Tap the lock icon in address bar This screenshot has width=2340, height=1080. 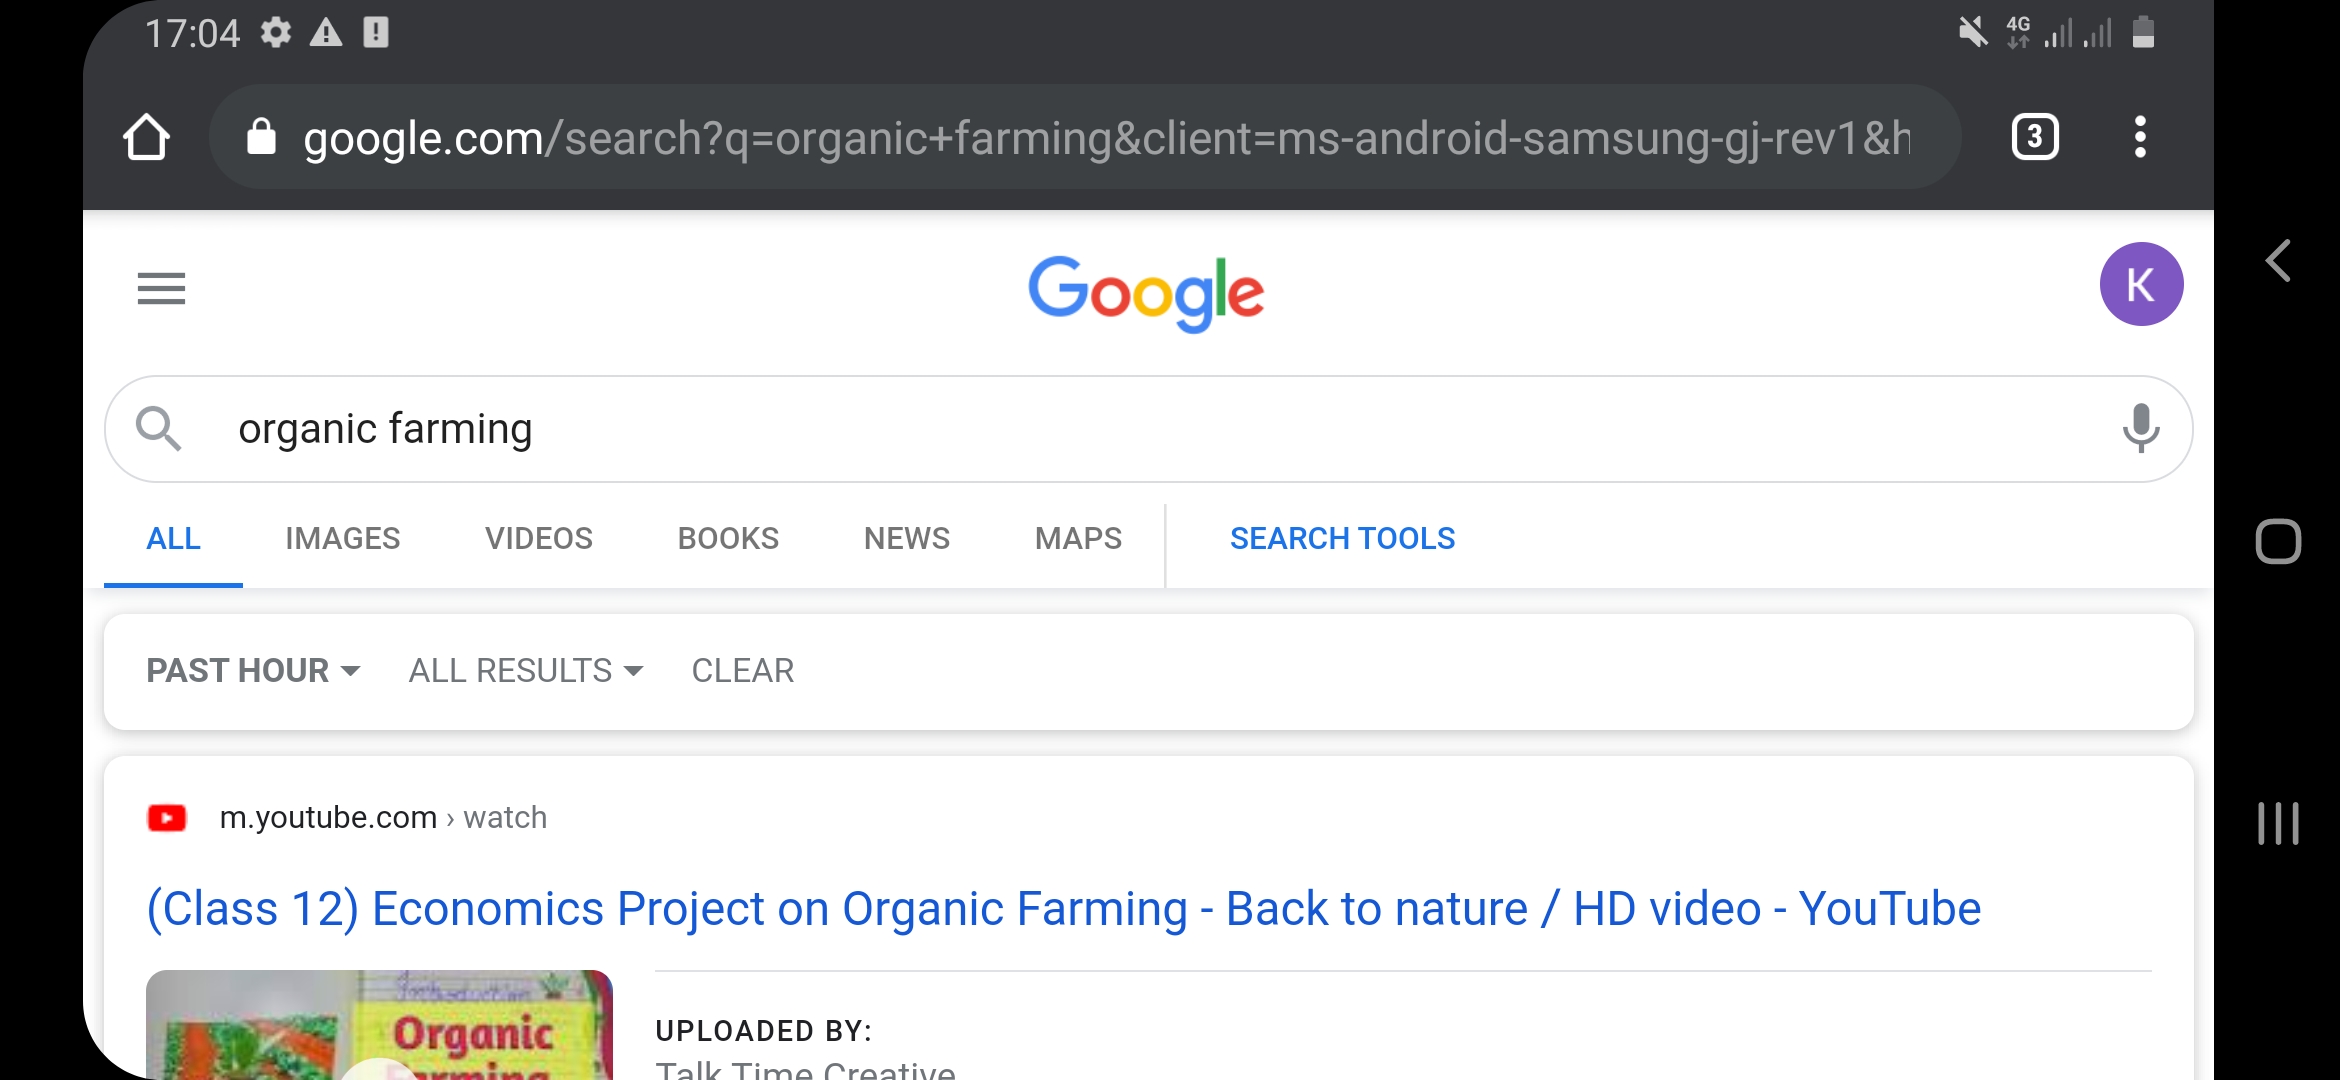[x=261, y=137]
